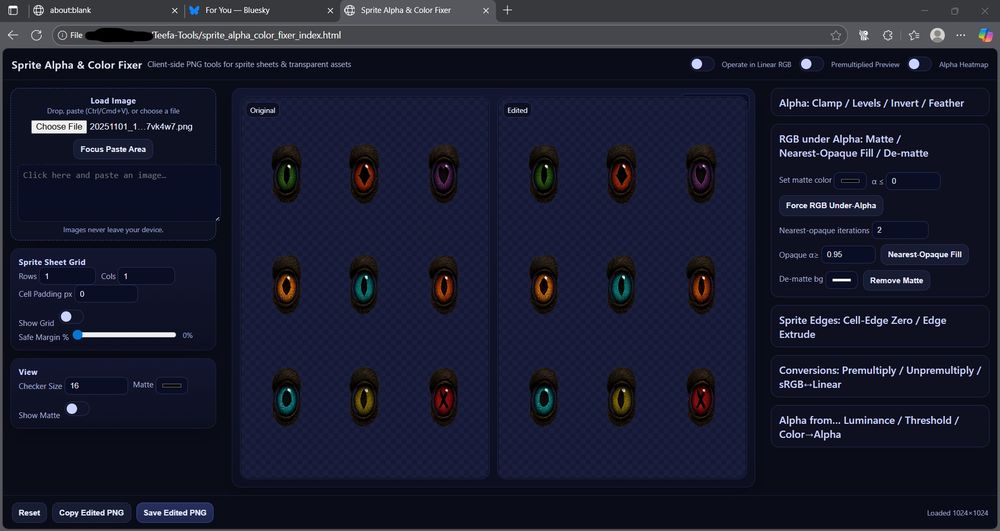
Task: Toggle Show Matte switch
Action: pyautogui.click(x=77, y=409)
